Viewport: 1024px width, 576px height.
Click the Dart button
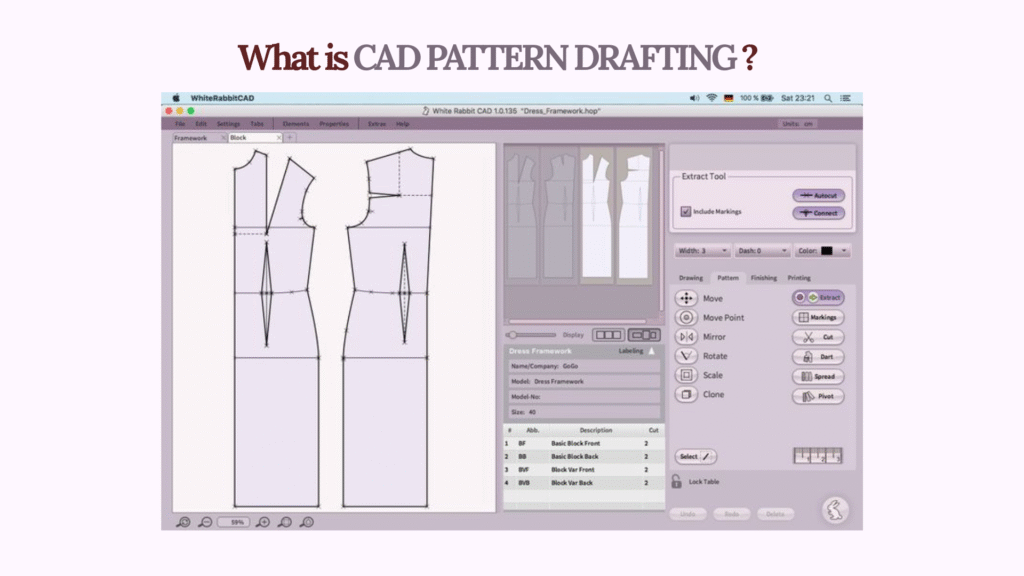818,356
